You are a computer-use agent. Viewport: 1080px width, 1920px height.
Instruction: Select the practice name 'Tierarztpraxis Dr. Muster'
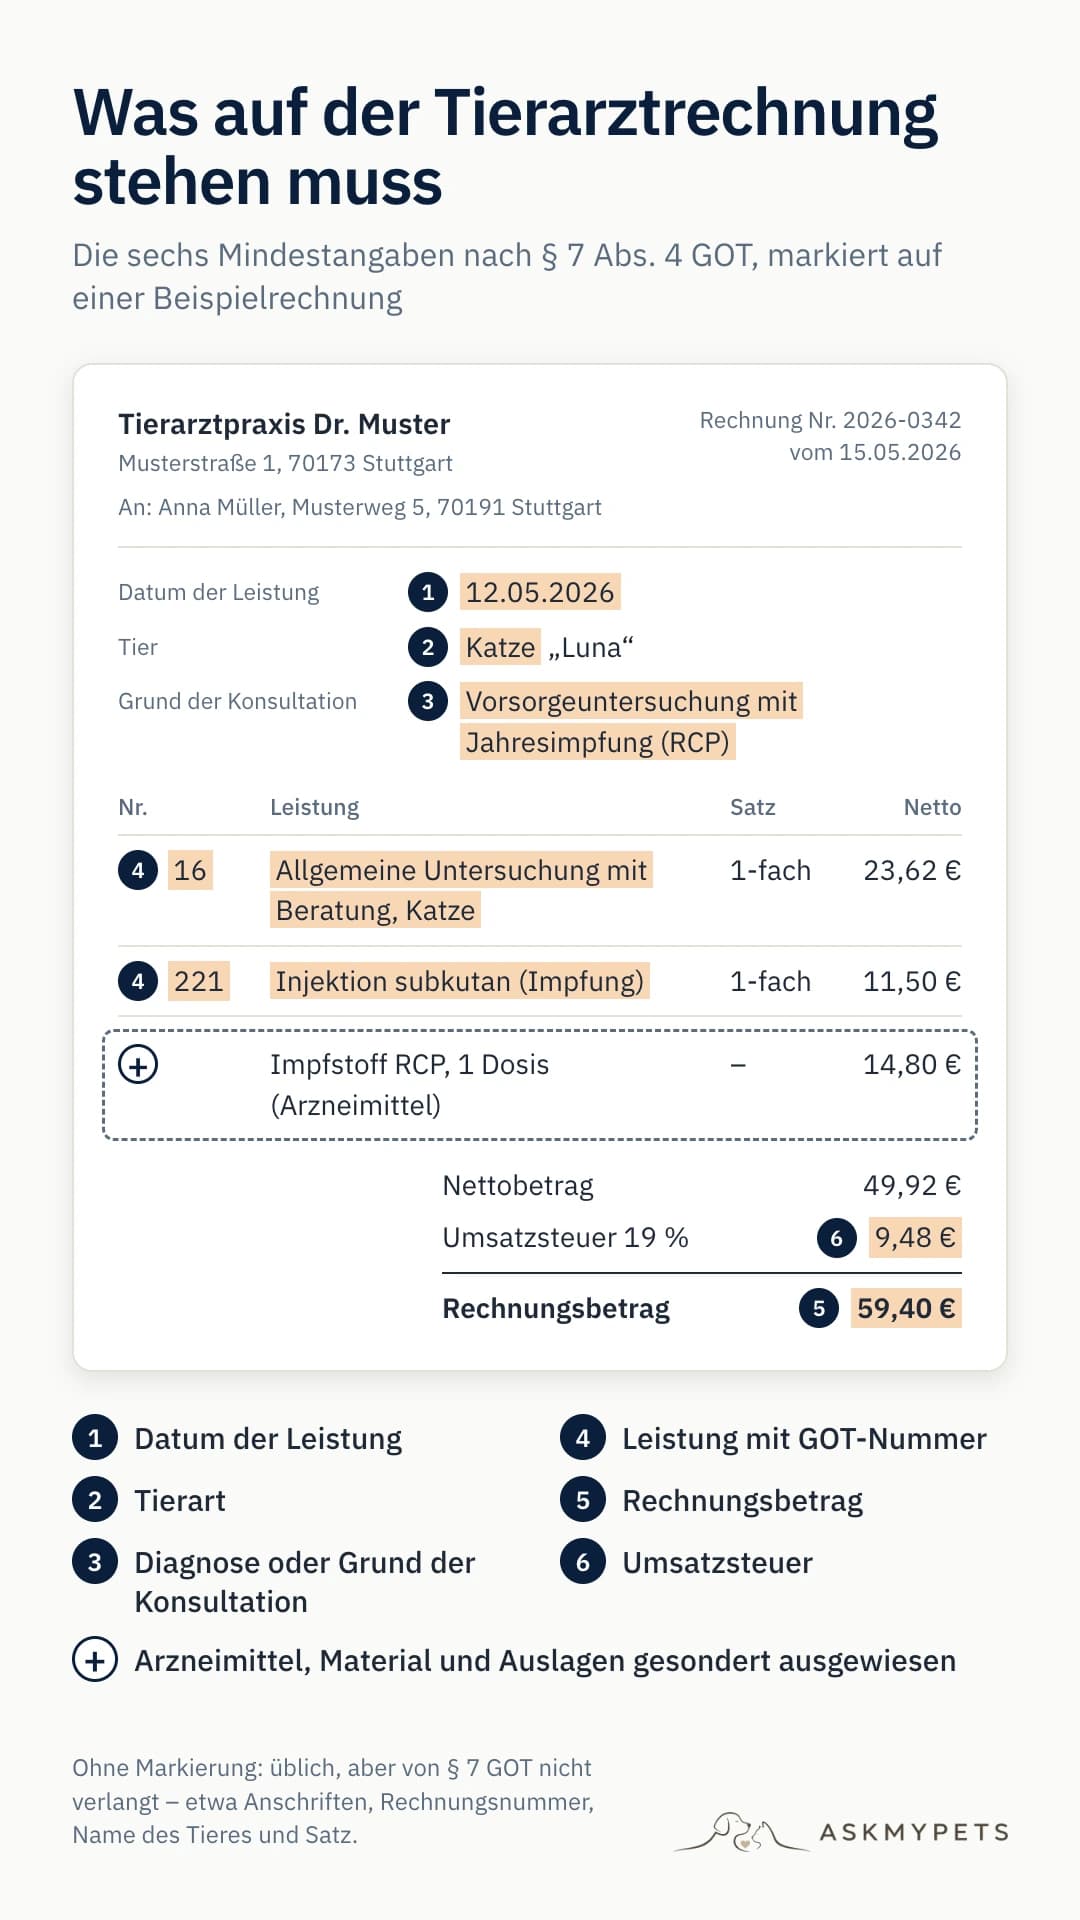284,424
